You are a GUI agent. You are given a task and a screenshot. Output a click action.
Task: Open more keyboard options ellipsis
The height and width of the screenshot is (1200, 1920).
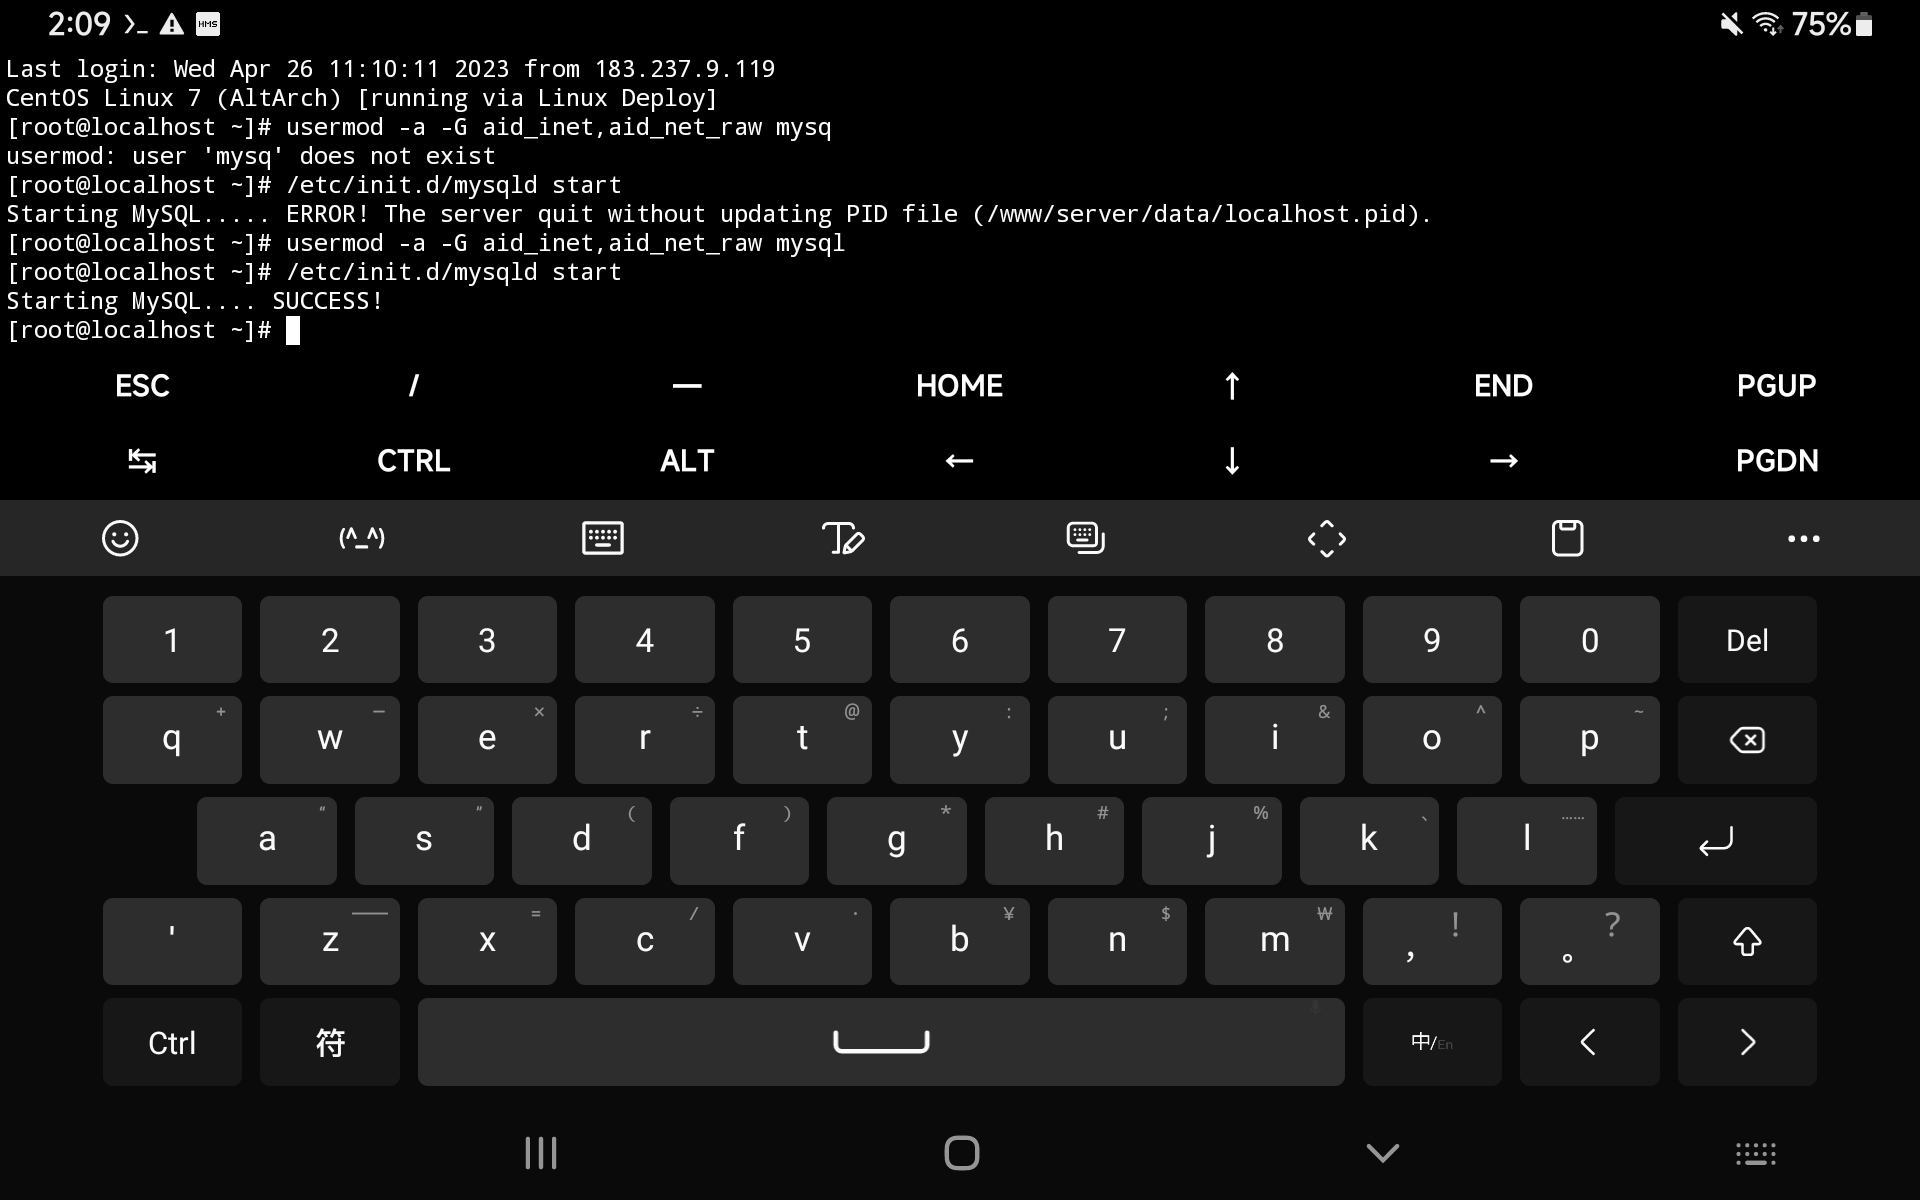(x=1804, y=539)
